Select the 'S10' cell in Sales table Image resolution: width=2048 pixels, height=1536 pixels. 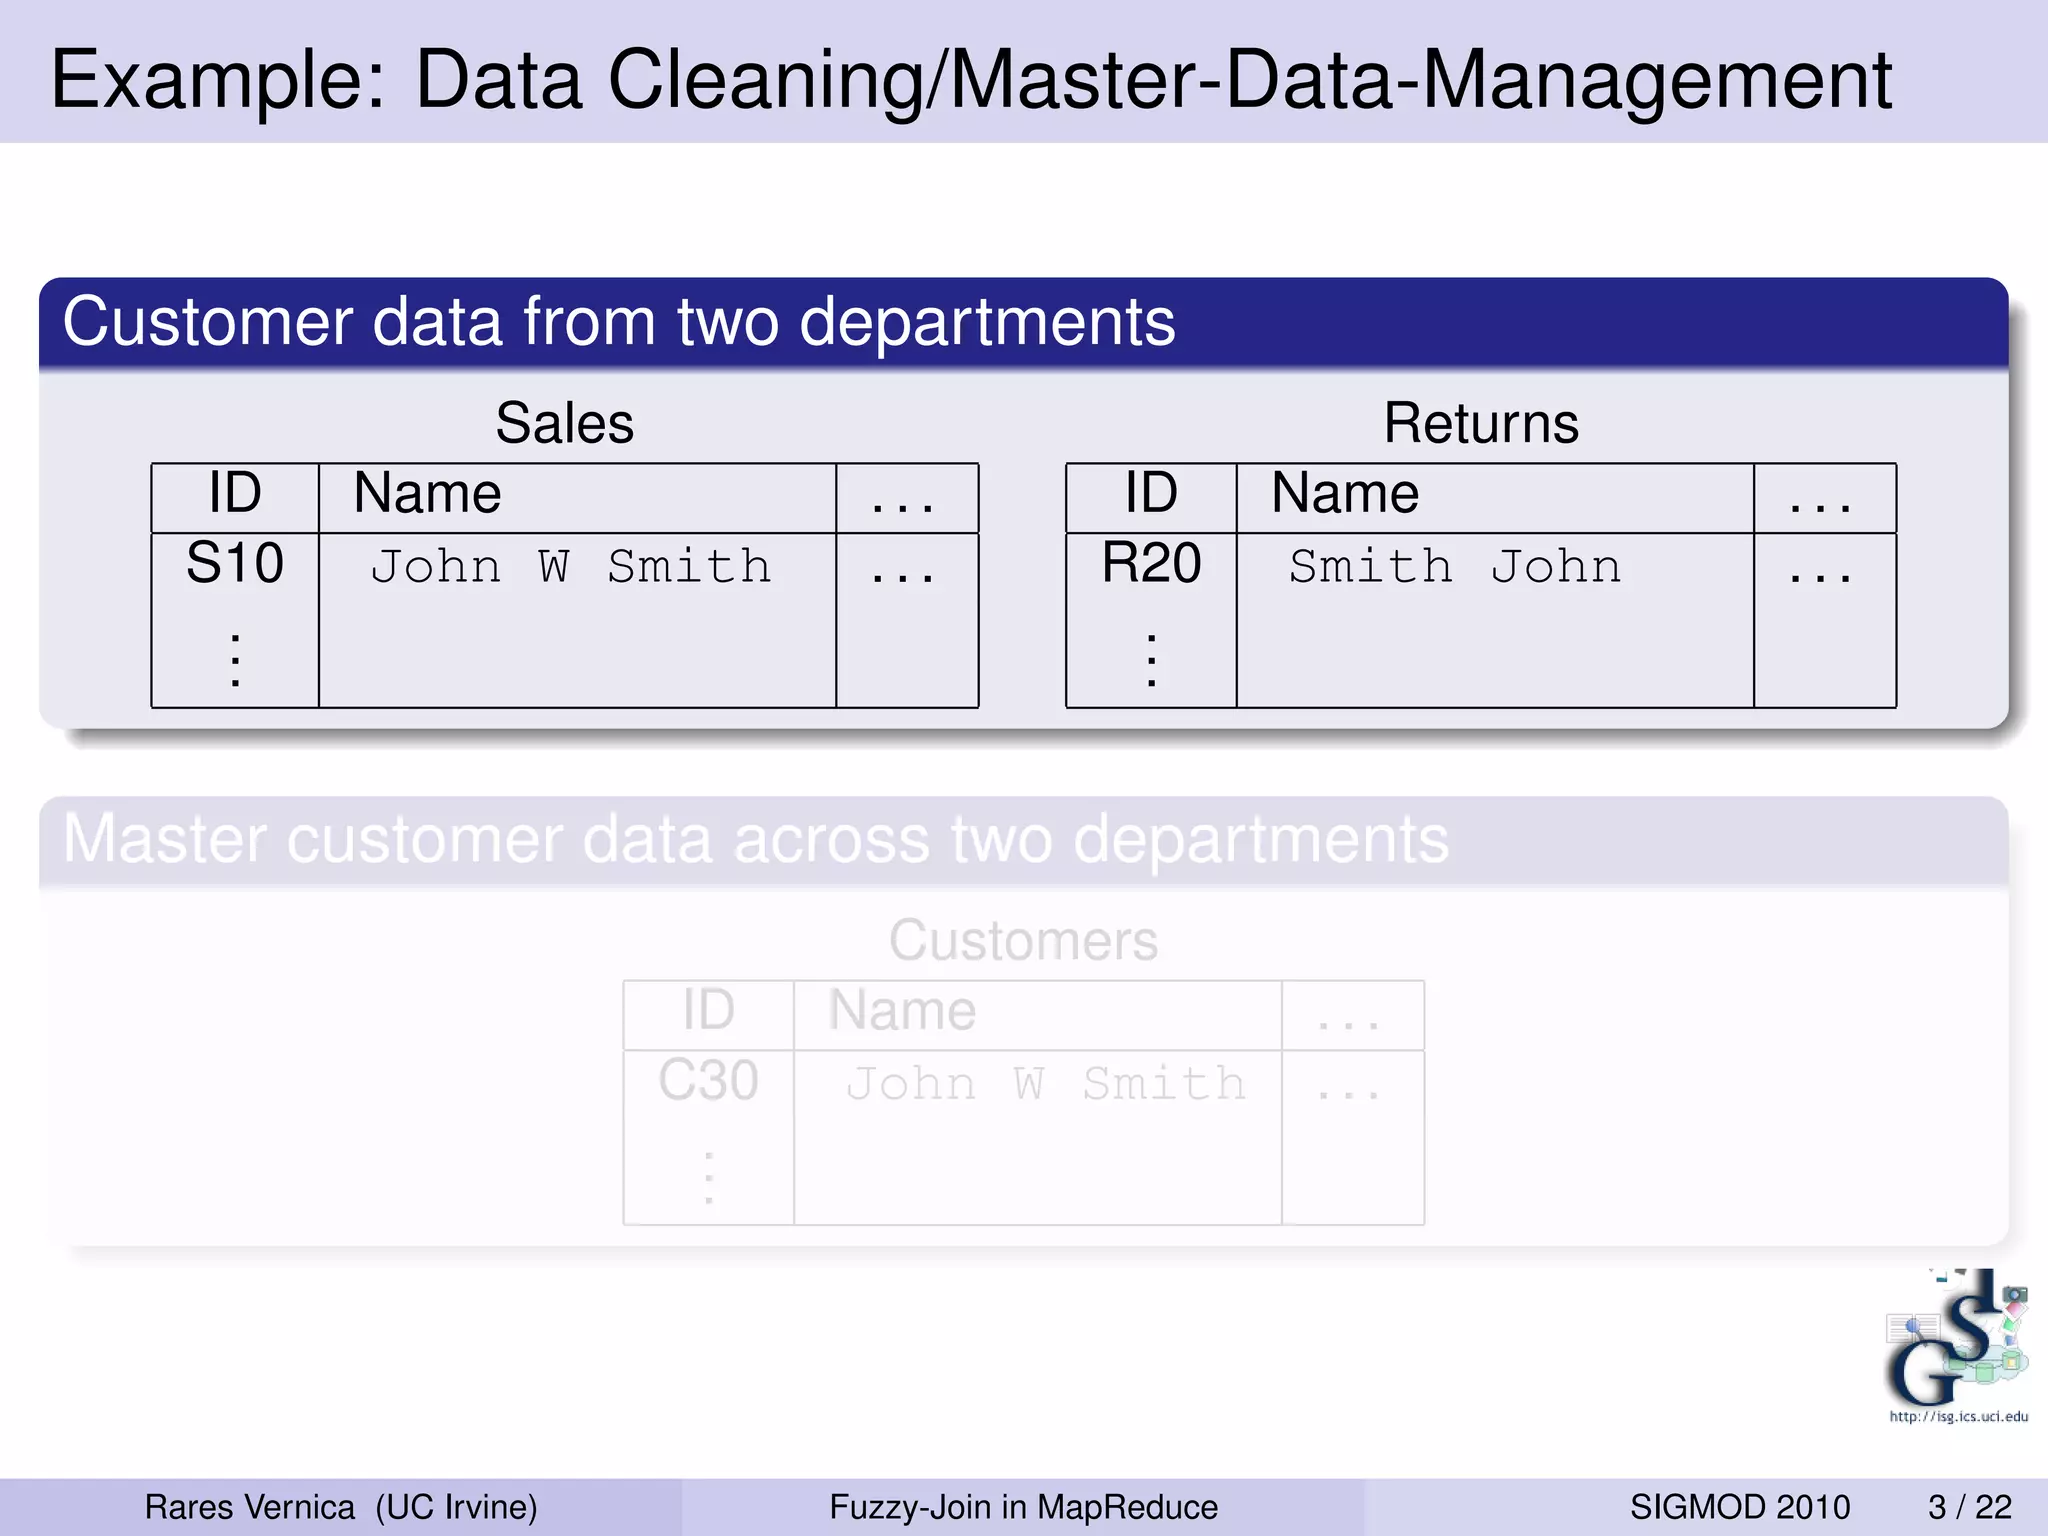click(x=235, y=563)
